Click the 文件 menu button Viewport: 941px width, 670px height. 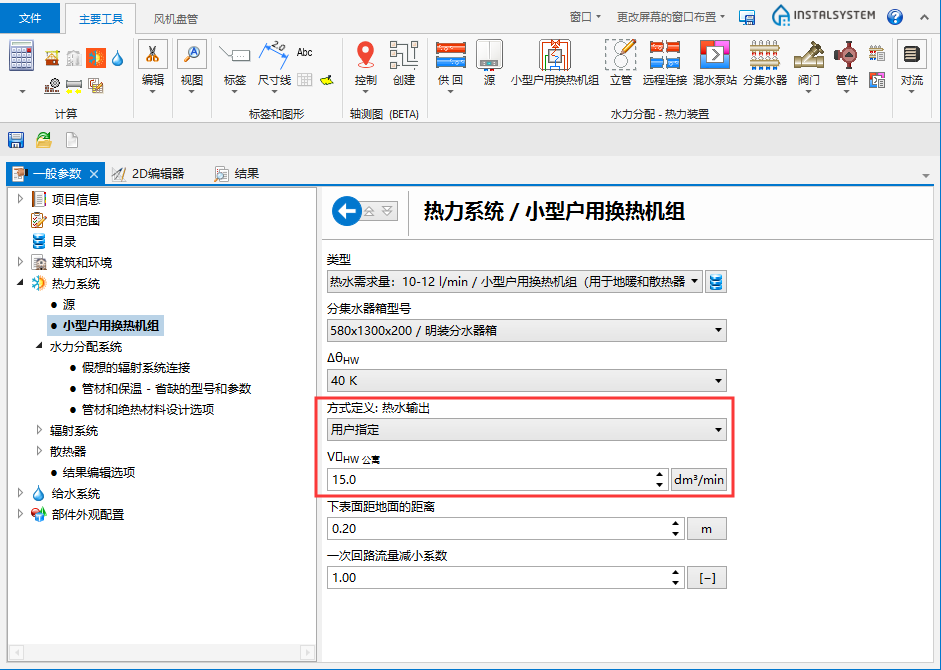(x=30, y=18)
